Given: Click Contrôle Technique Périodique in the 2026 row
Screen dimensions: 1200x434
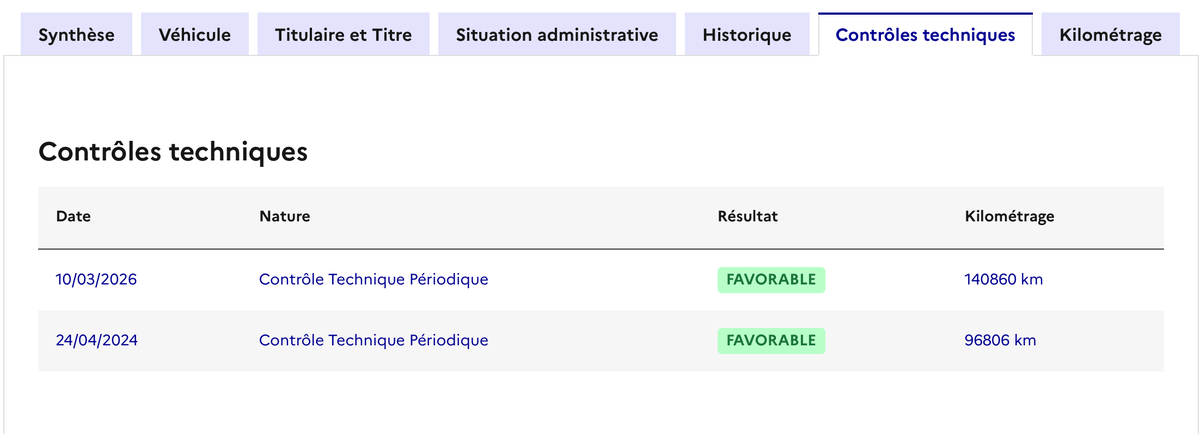Looking at the screenshot, I should click(x=373, y=280).
